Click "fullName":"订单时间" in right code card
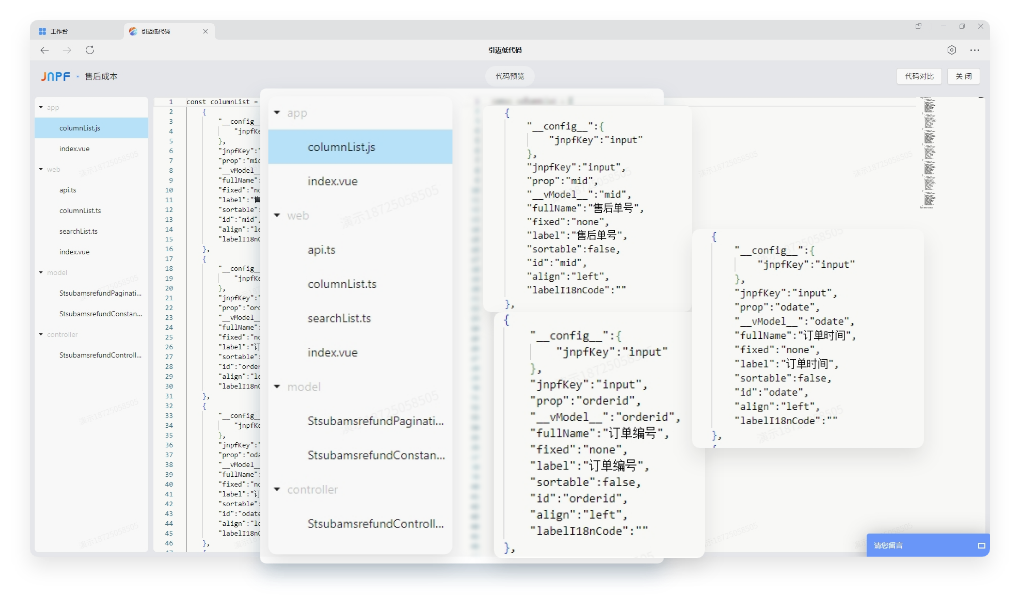Screen dimensions: 1020x604 793,335
